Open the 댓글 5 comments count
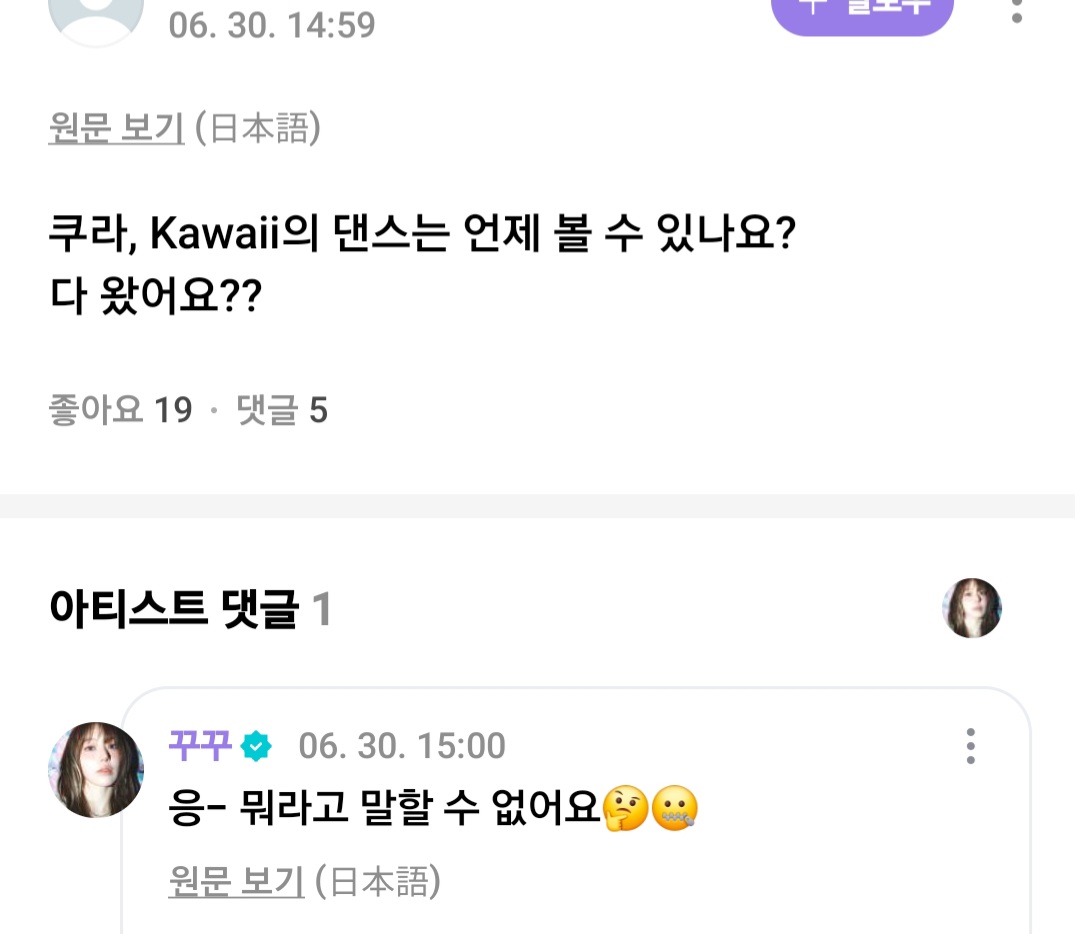 pyautogui.click(x=282, y=411)
